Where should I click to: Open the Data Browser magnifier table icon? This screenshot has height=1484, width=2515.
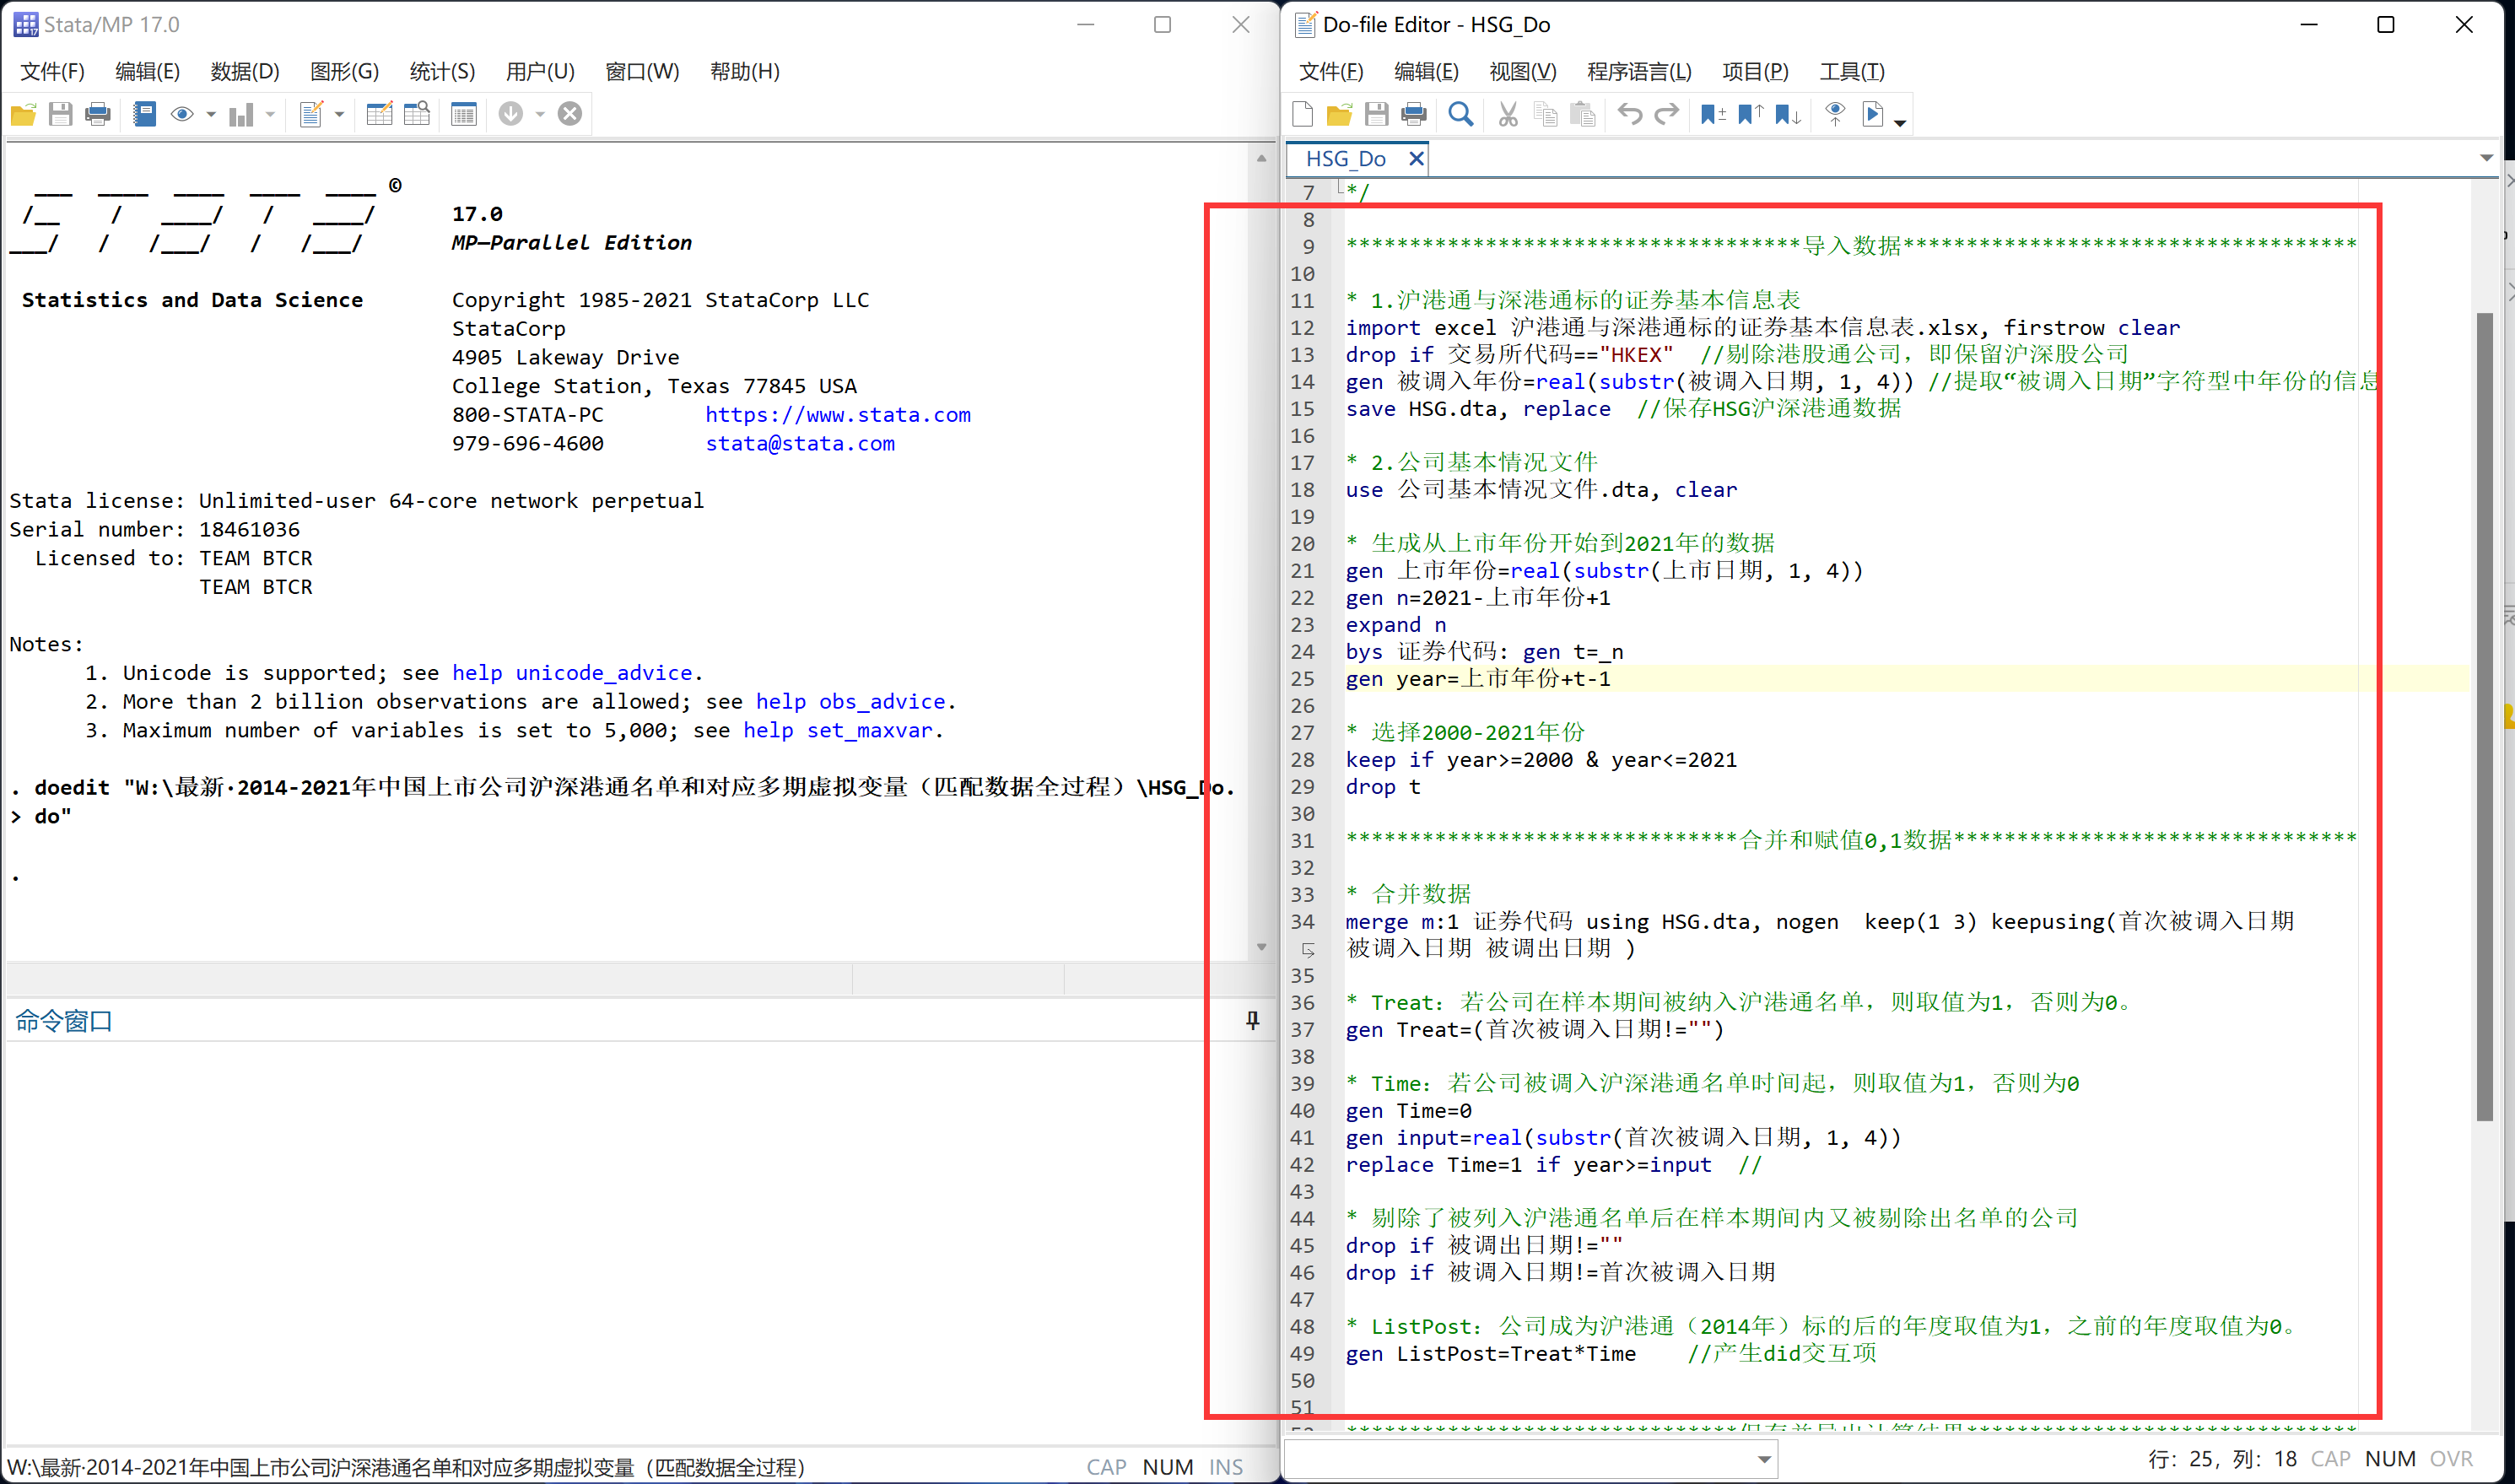click(x=417, y=114)
